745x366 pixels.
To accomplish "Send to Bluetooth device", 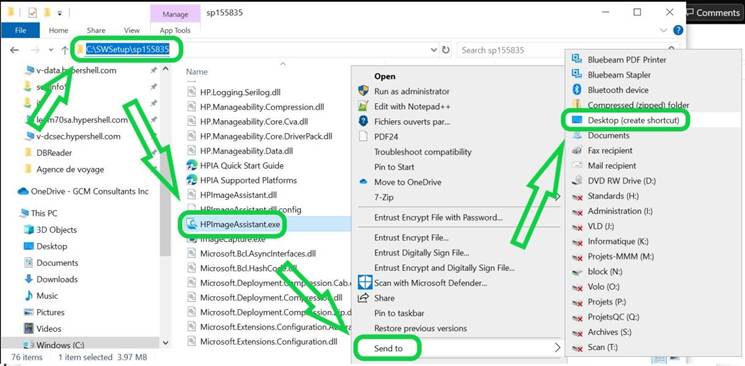I will (x=618, y=90).
